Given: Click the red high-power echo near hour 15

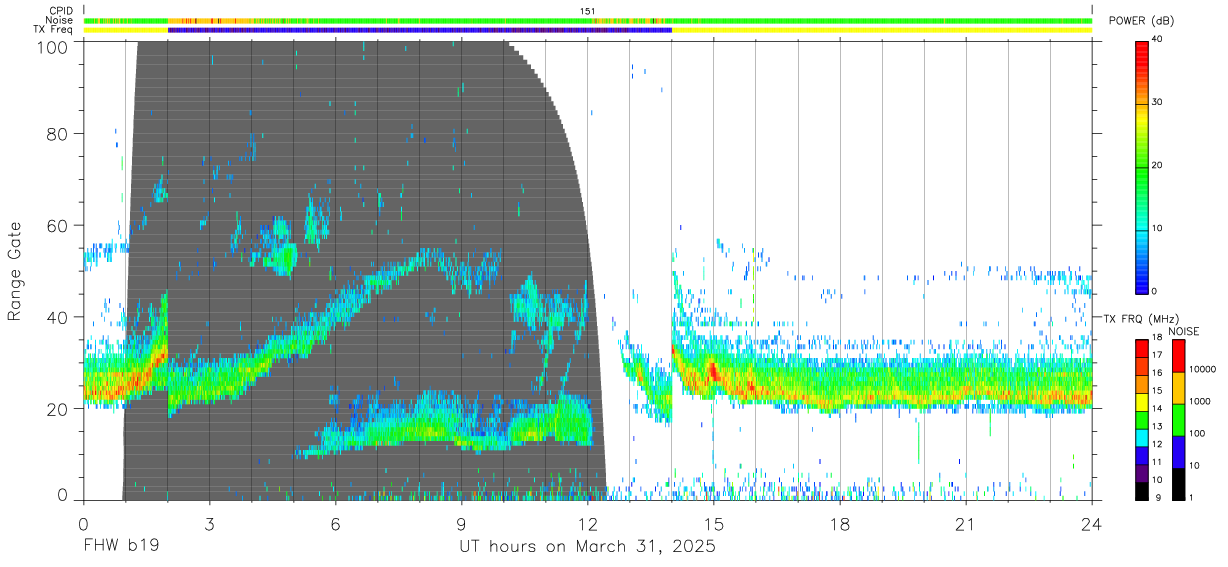Looking at the screenshot, I should pos(713,372).
